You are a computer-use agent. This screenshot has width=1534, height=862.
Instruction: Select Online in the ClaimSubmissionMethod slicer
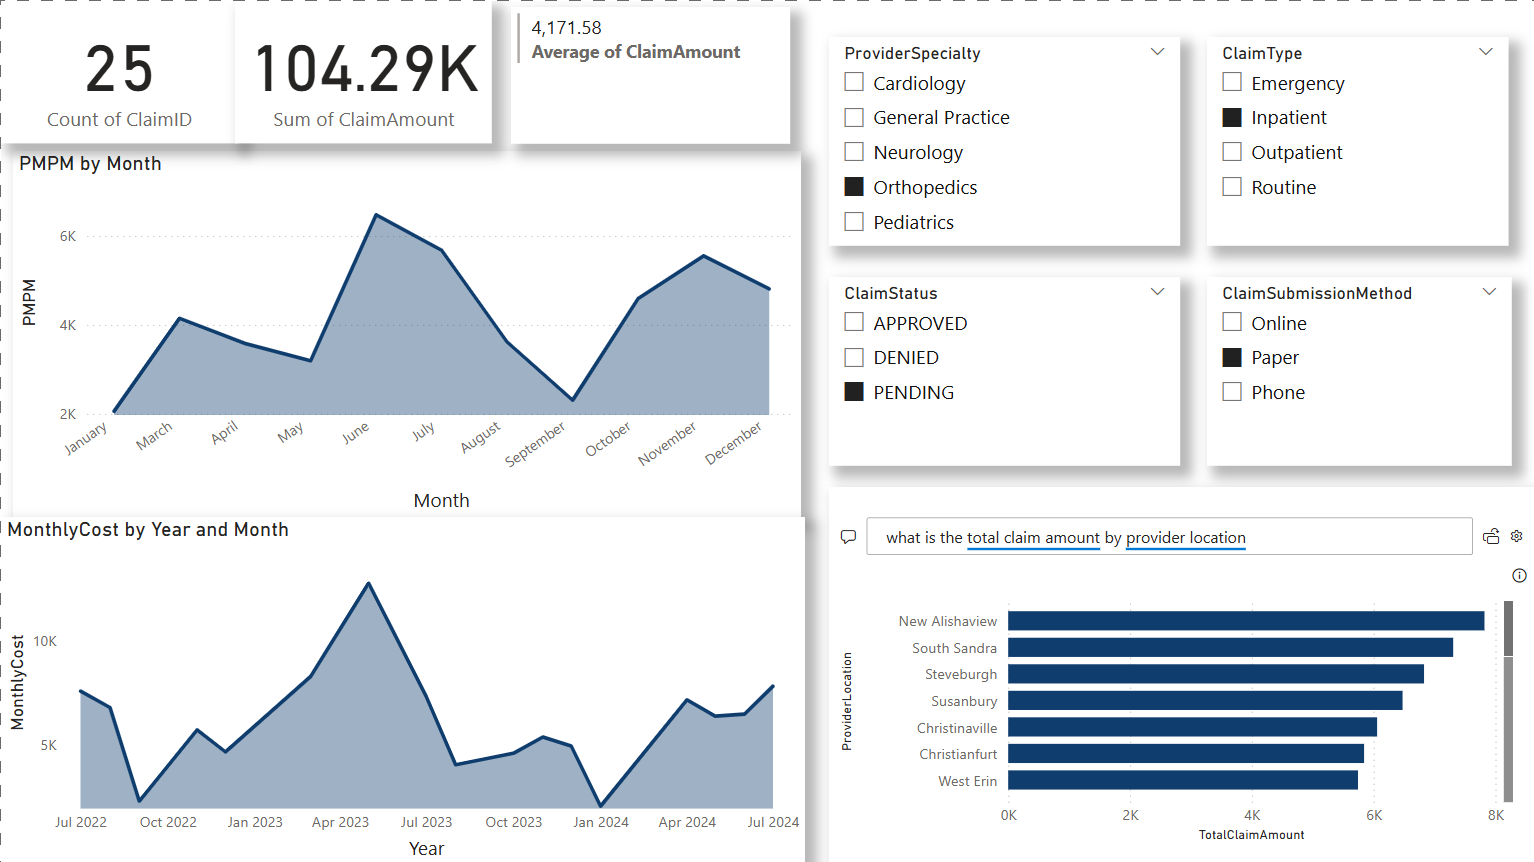click(1232, 322)
